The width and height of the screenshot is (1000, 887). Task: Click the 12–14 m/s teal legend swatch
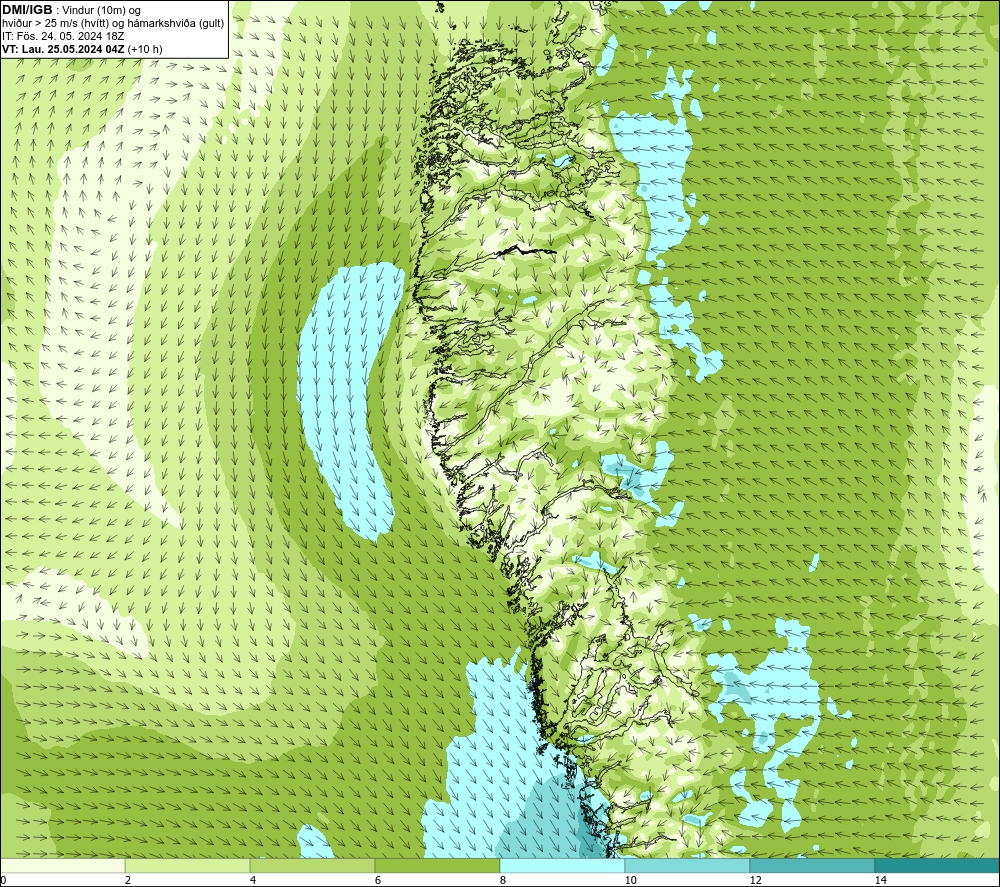coord(812,865)
